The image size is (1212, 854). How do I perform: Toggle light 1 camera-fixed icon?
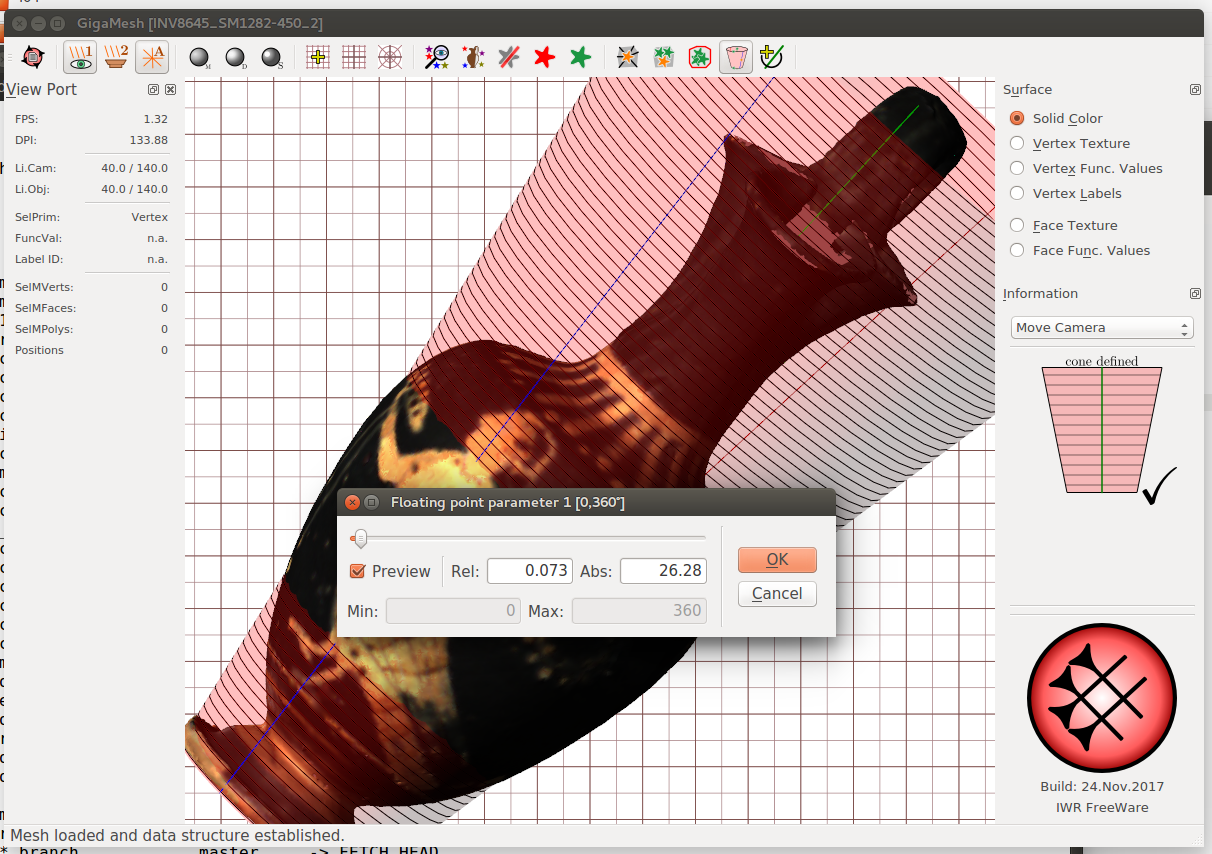[x=80, y=58]
